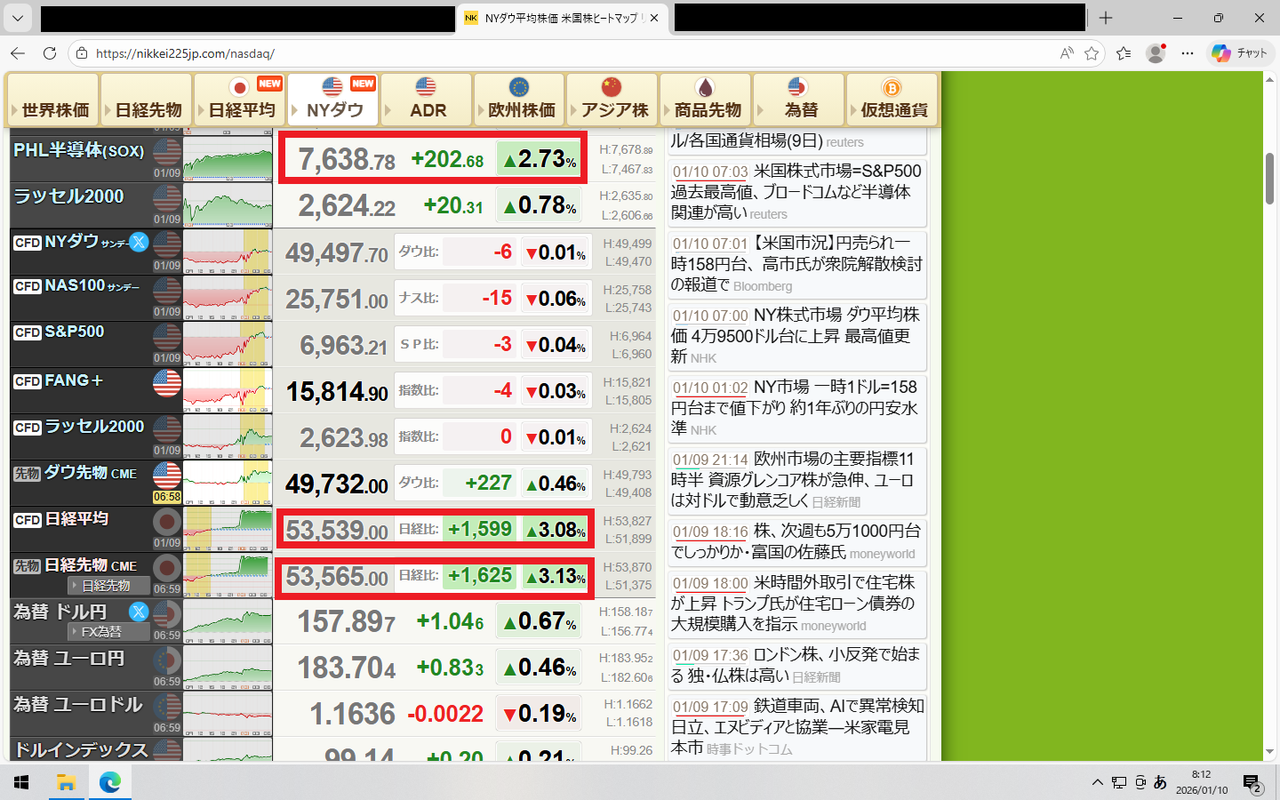The width and height of the screenshot is (1280, 800).
Task: Click the X icon beside CFD NYダウ
Action: tap(139, 241)
